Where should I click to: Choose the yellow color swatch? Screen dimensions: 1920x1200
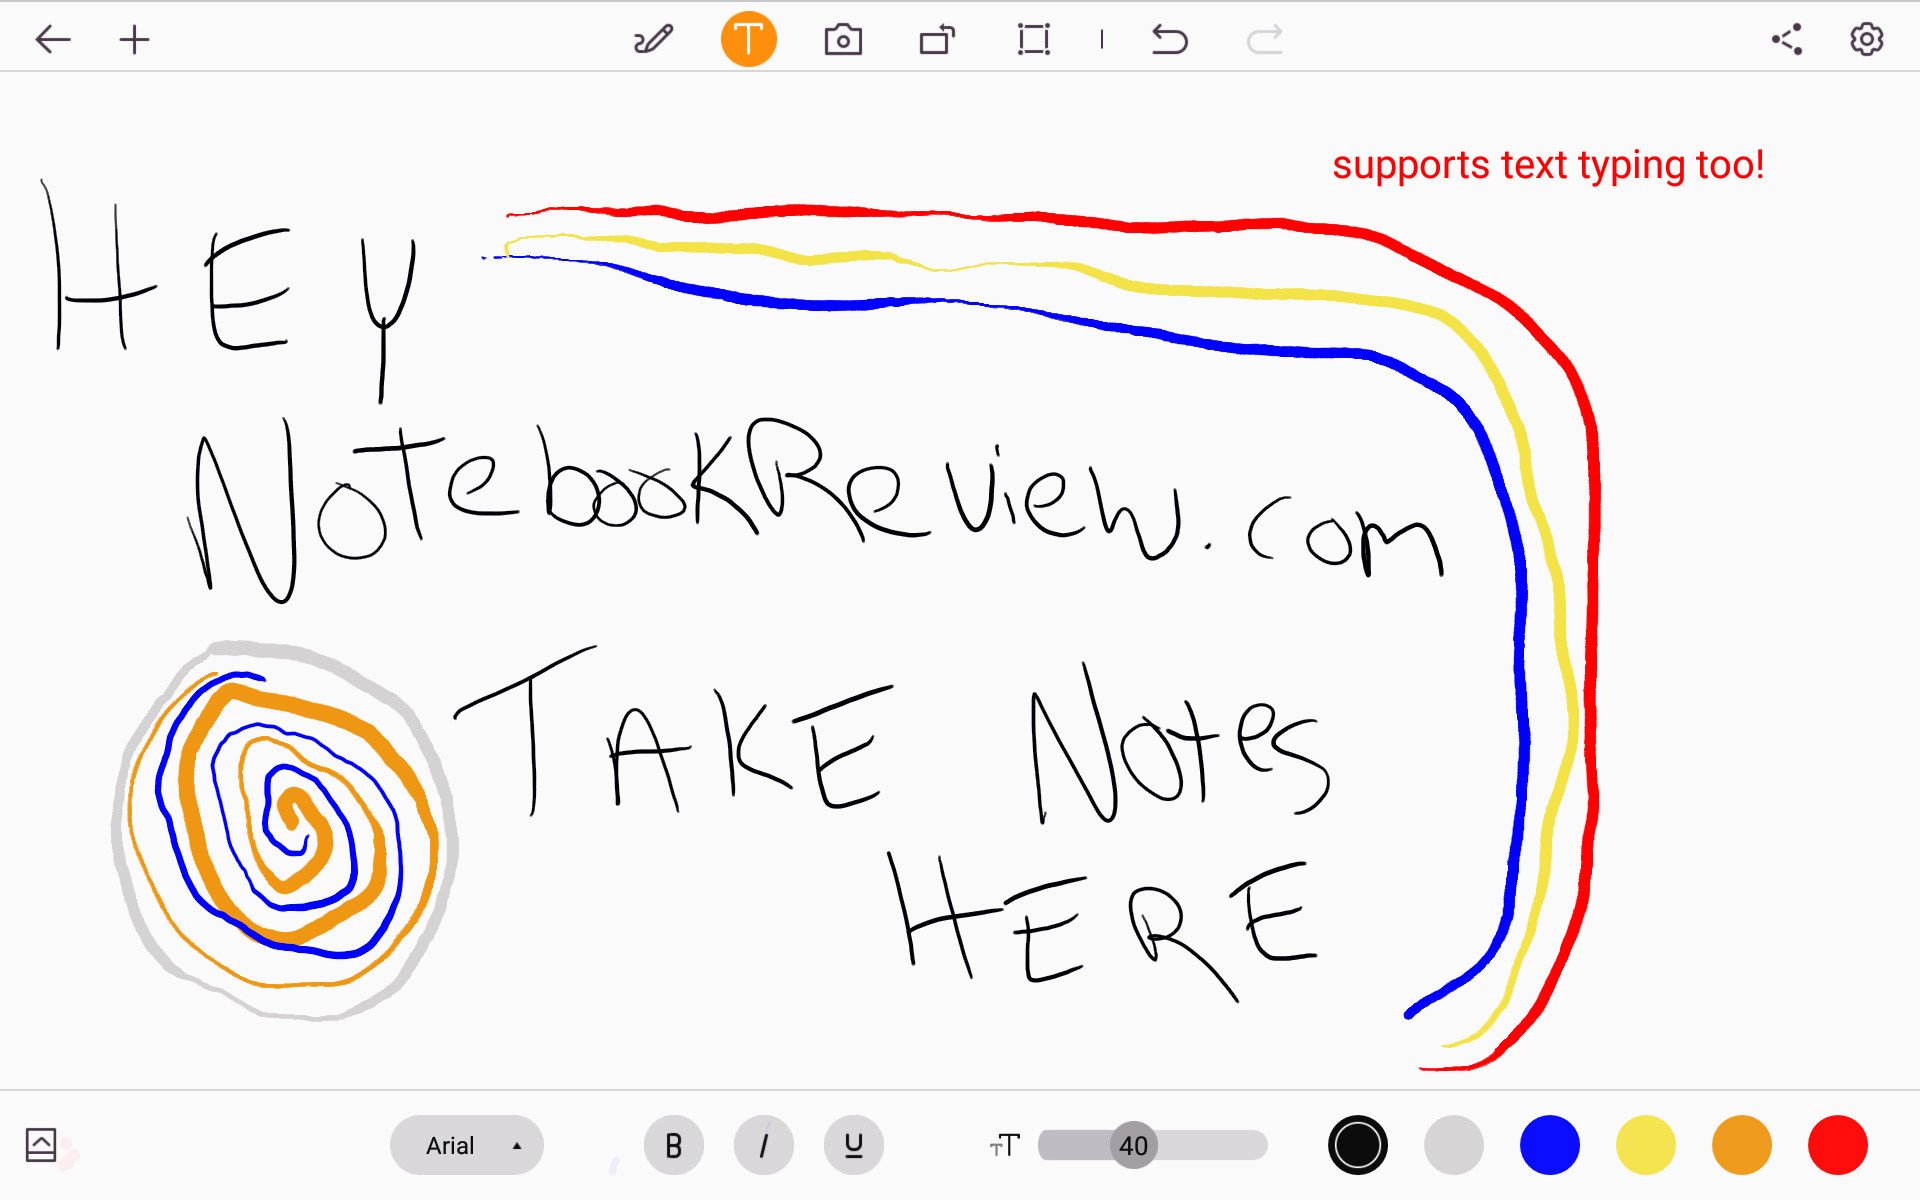[1645, 1145]
